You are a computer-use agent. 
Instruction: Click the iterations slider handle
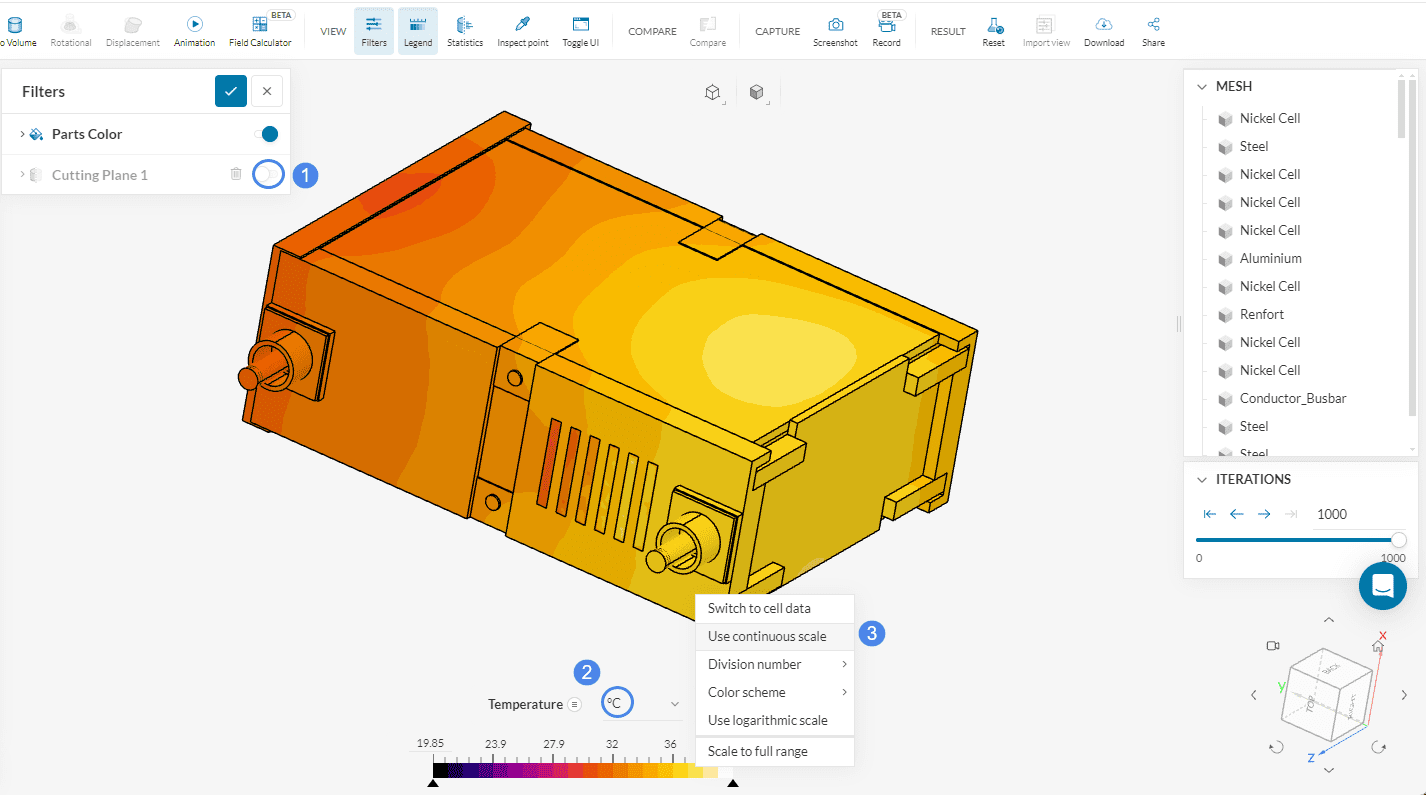coord(1398,540)
